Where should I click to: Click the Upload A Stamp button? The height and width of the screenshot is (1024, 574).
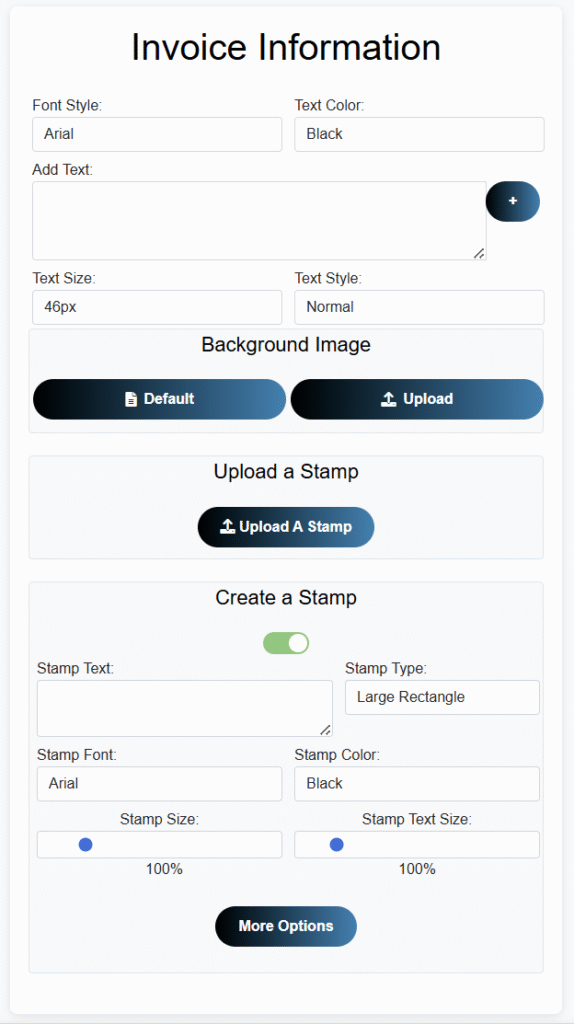286,527
